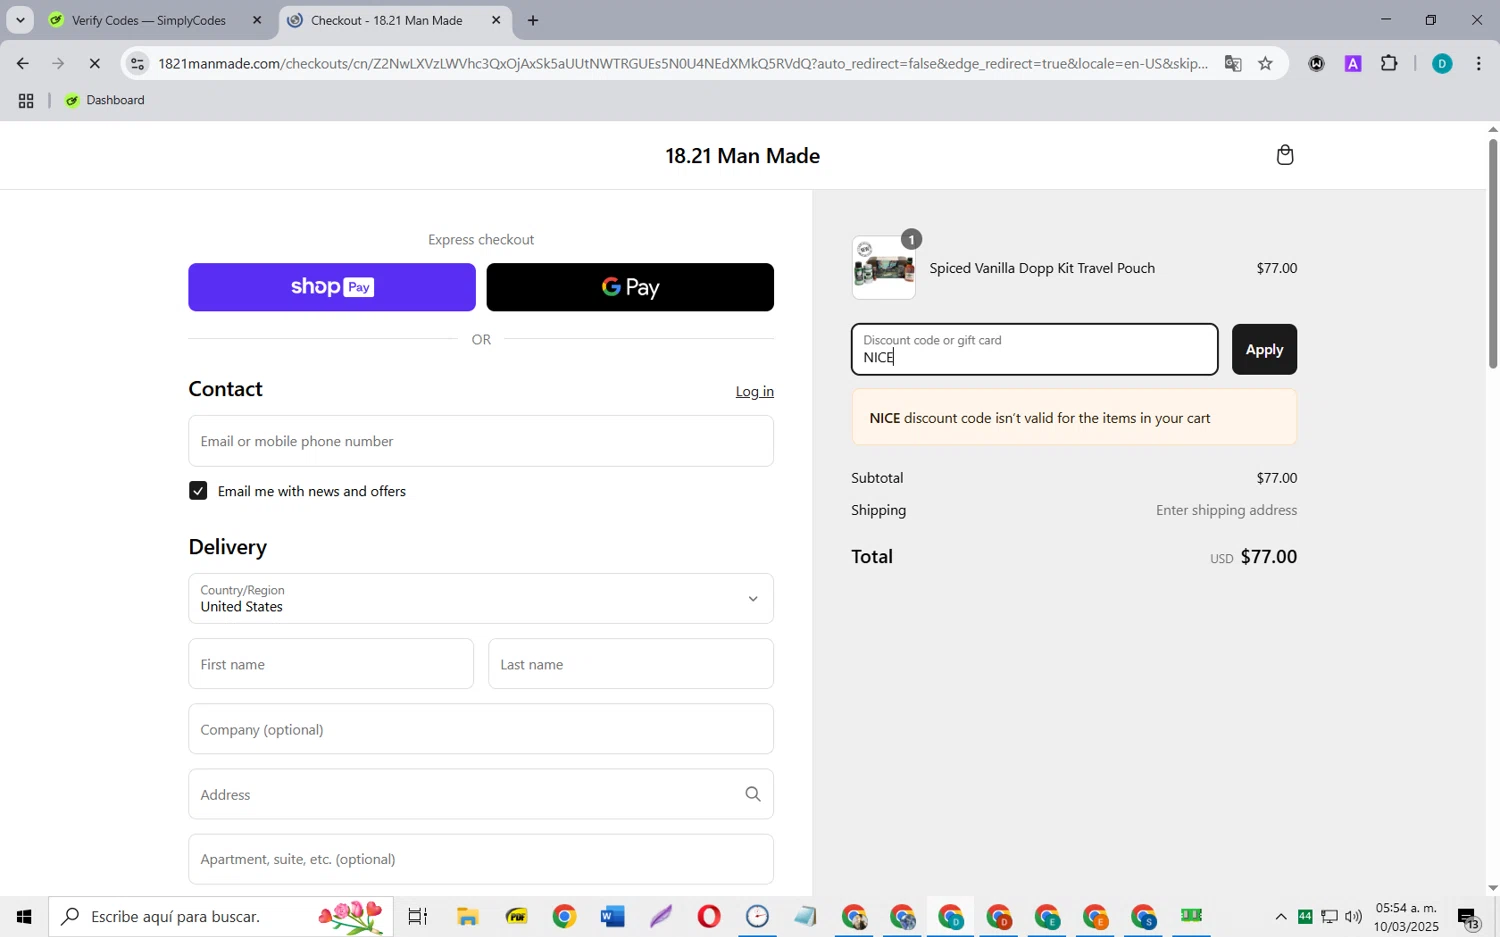The width and height of the screenshot is (1500, 937).
Task: Close the Verify Codes SimplyCodes tab
Action: pos(257,20)
